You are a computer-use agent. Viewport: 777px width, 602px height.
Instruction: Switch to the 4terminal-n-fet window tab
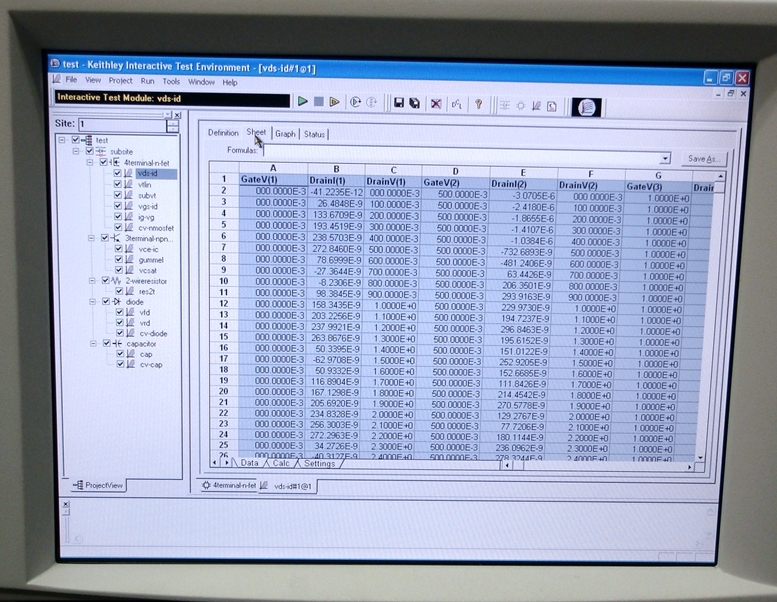point(229,485)
